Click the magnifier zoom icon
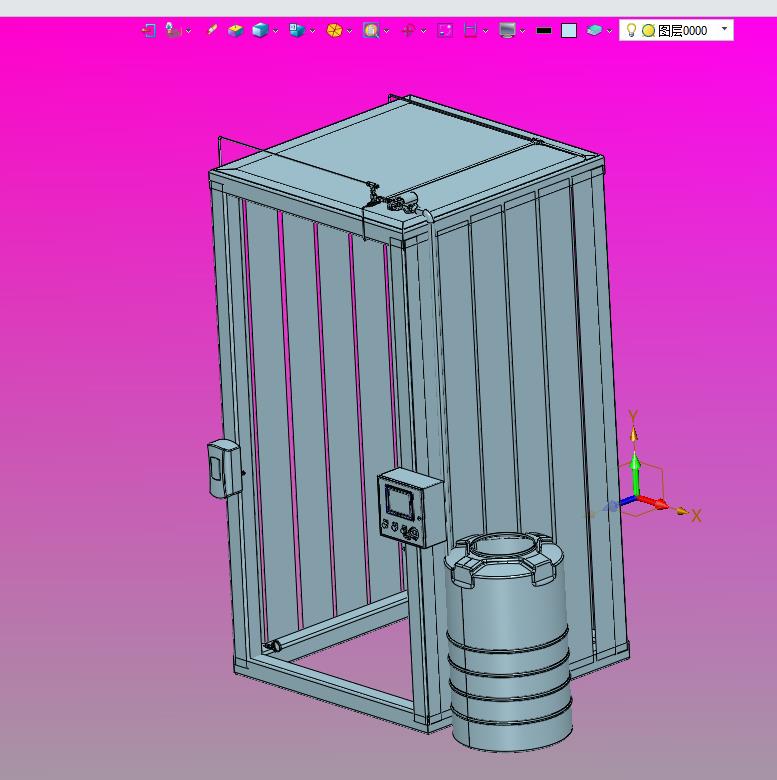 coord(371,31)
